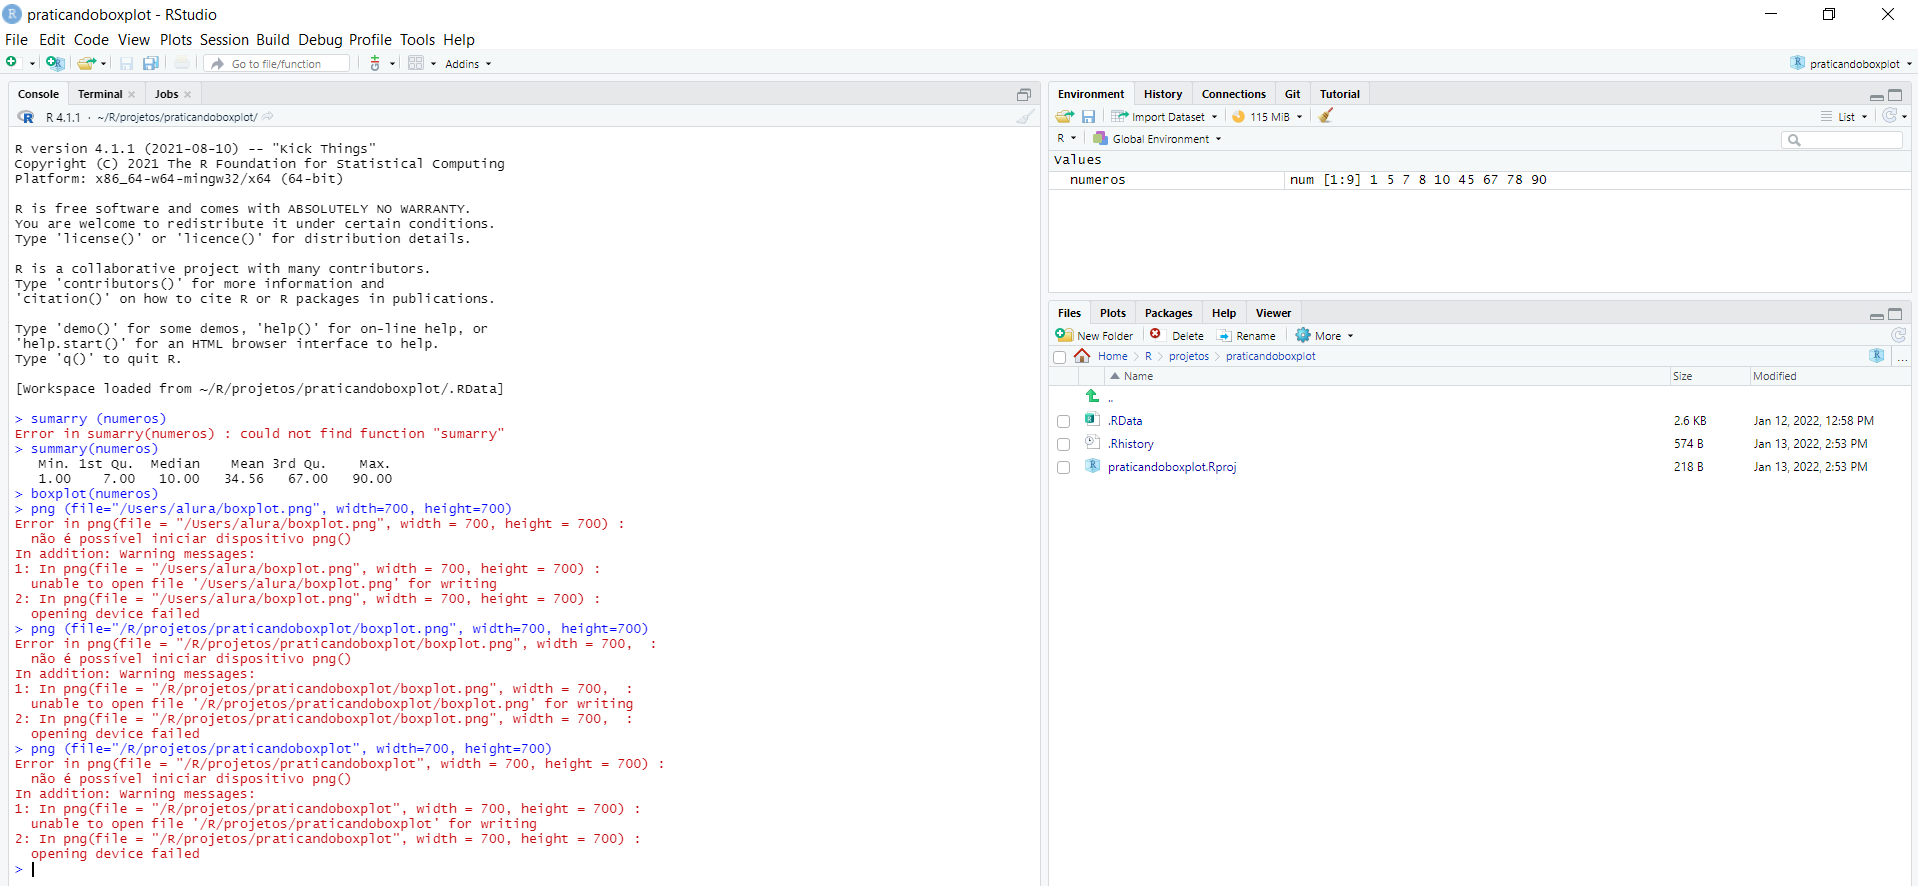Minimize the Environment pane
Screen dimensions: 1918x886
coord(1877,96)
